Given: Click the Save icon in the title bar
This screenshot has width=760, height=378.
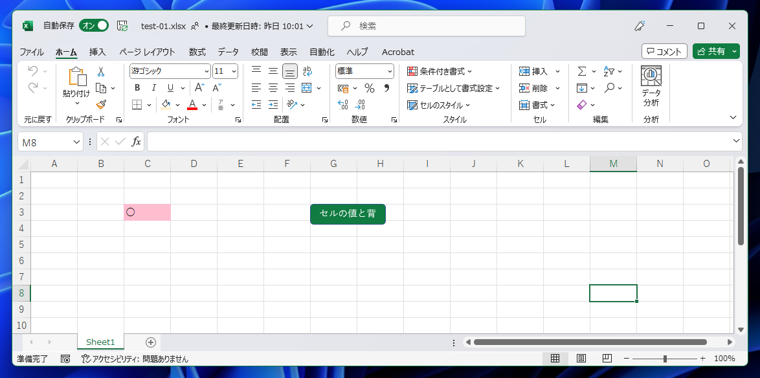Looking at the screenshot, I should click(x=123, y=26).
